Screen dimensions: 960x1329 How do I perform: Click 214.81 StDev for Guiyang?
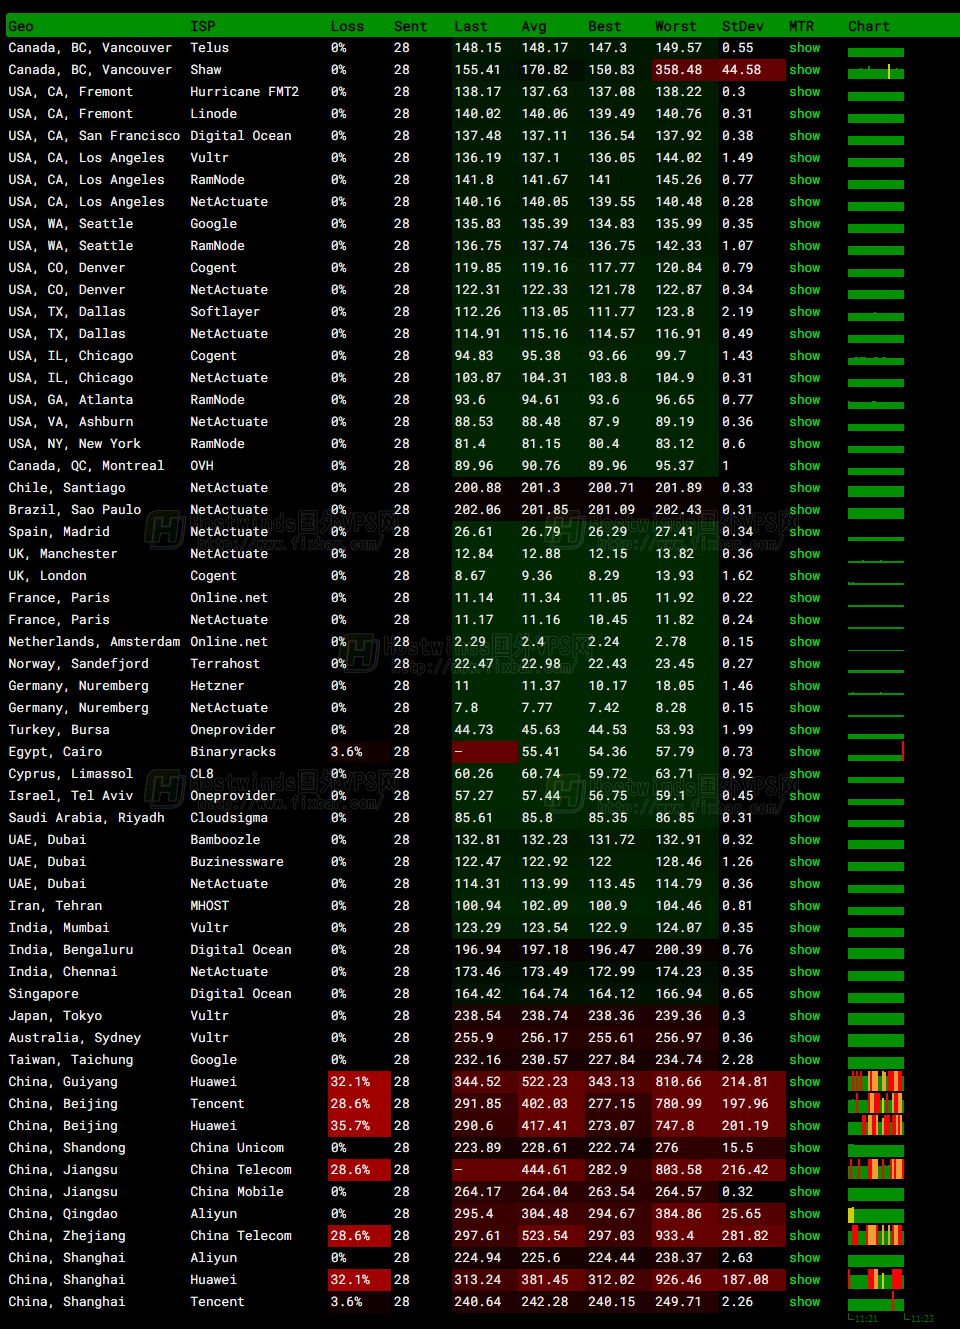coord(745,1082)
